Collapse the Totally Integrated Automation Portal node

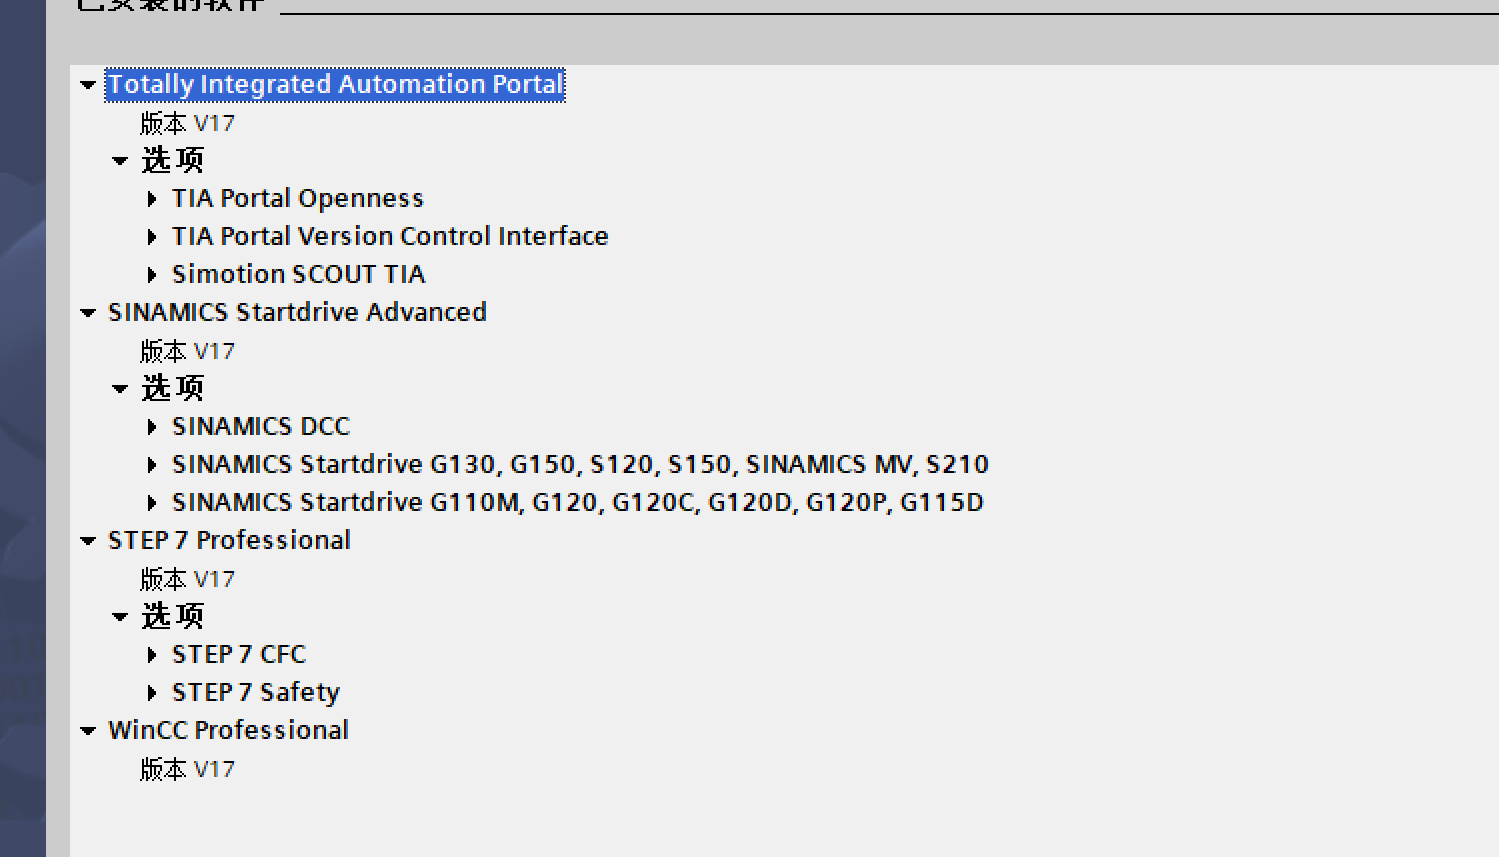click(x=88, y=85)
